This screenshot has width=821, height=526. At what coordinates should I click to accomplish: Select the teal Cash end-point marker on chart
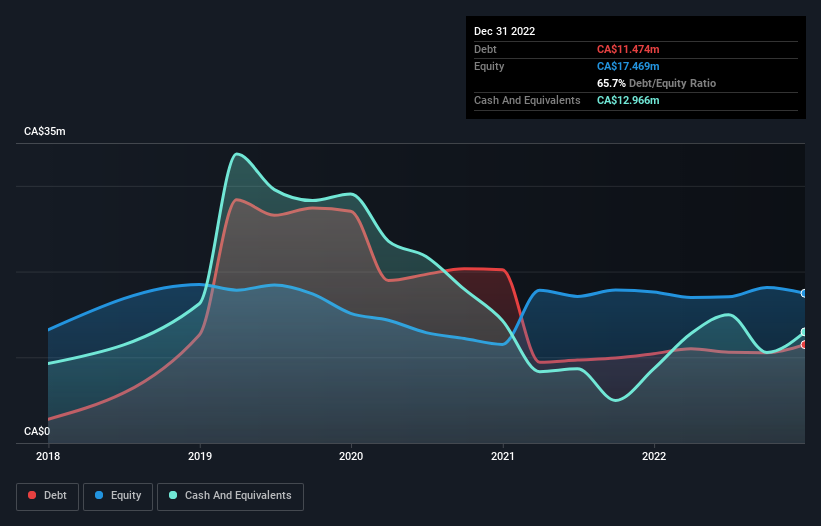click(804, 332)
